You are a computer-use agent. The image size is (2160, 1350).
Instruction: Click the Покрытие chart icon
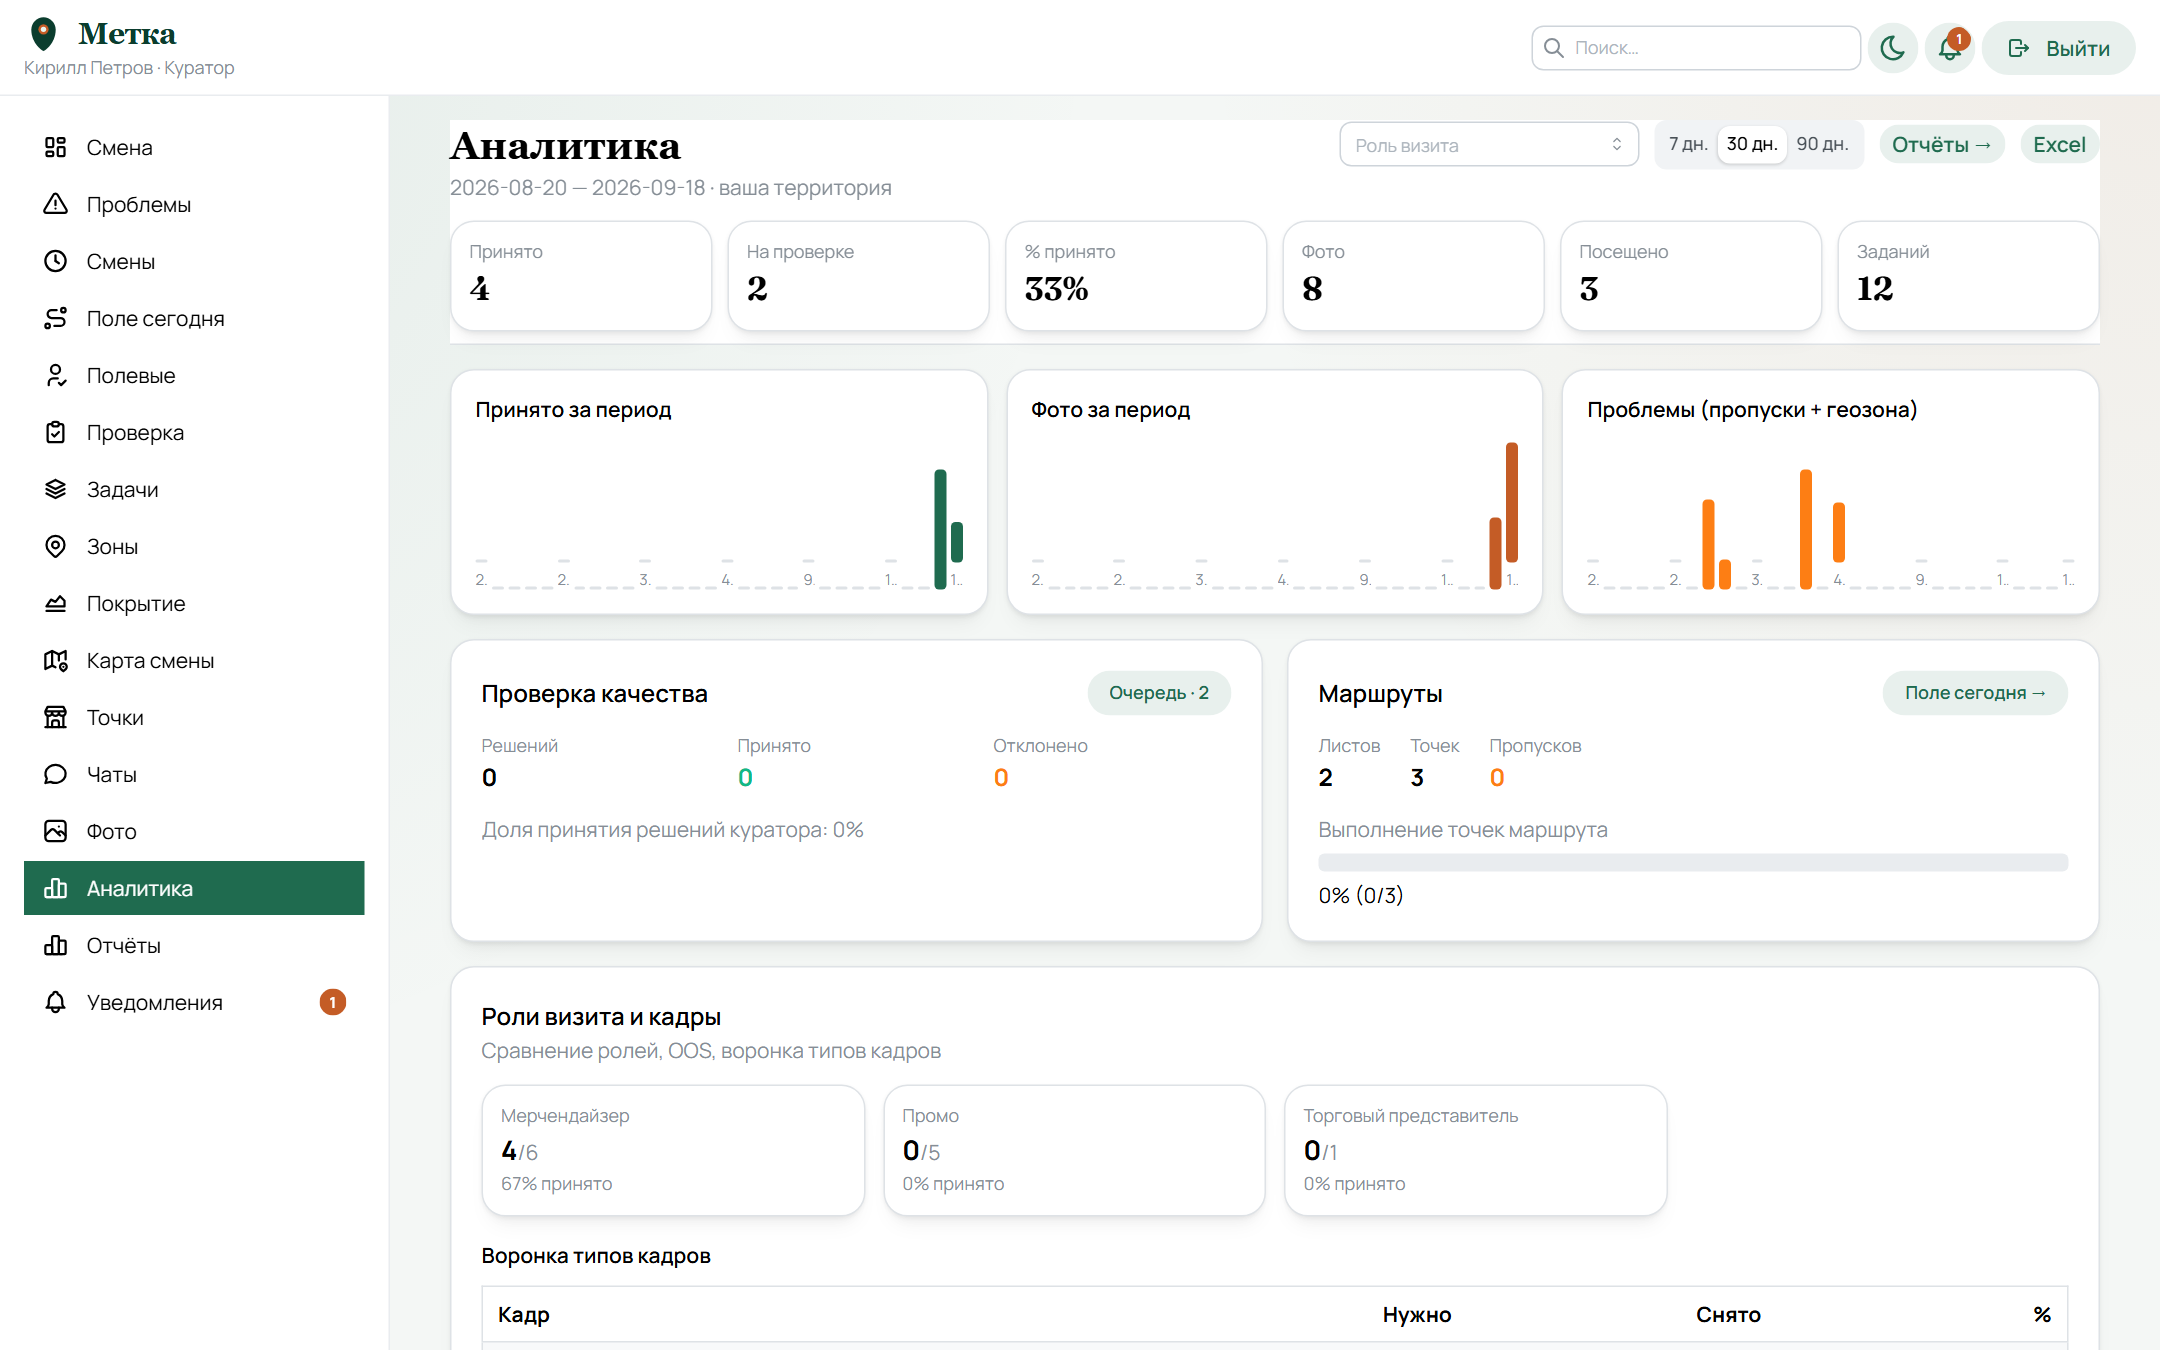(55, 603)
